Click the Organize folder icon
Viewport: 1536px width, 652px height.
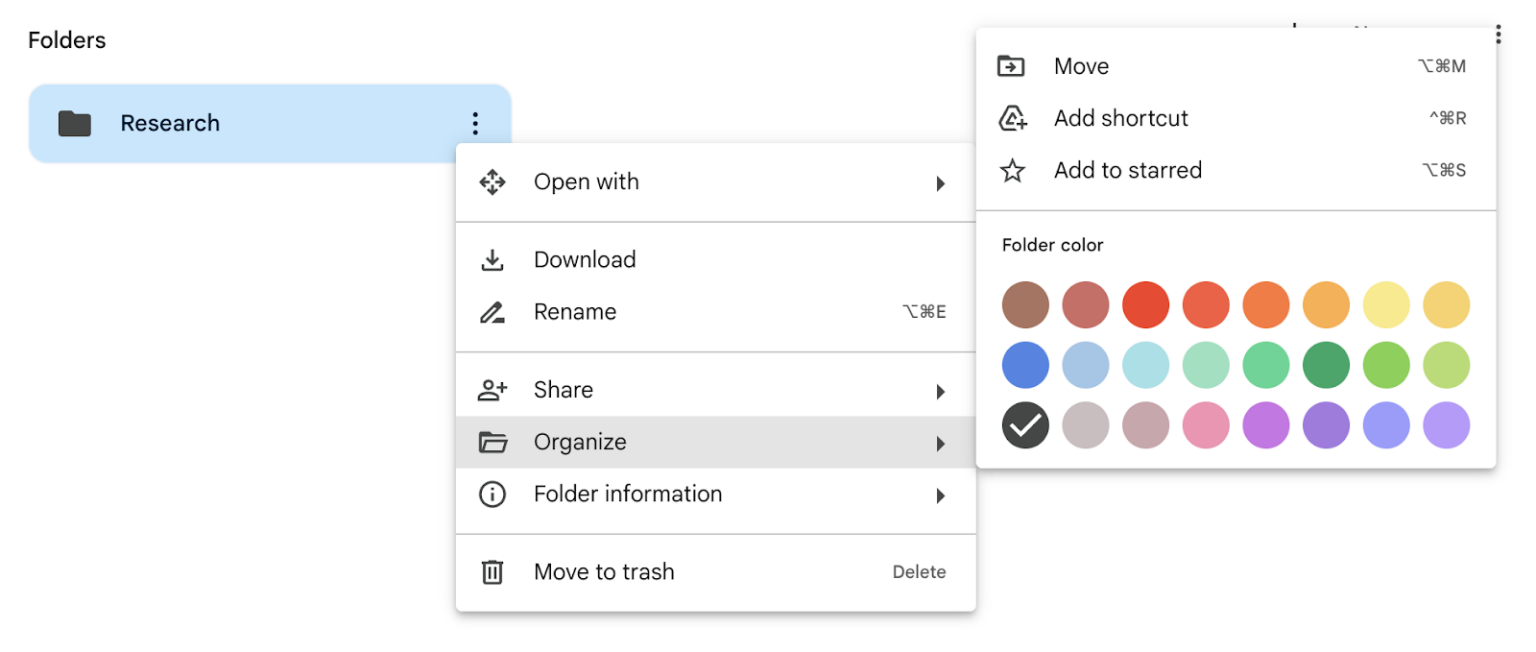coord(492,441)
